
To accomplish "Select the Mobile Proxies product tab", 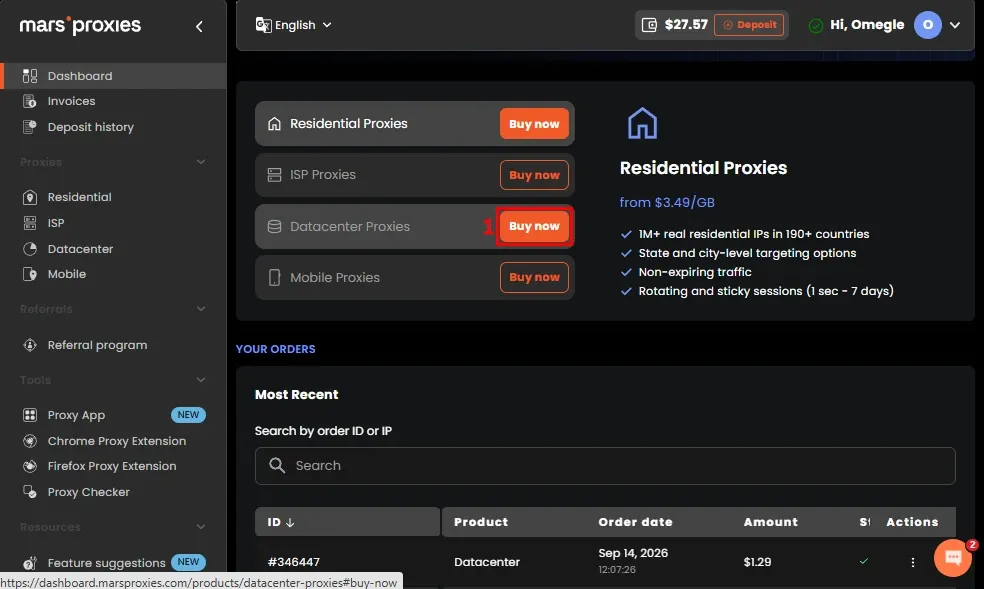I will click(415, 277).
